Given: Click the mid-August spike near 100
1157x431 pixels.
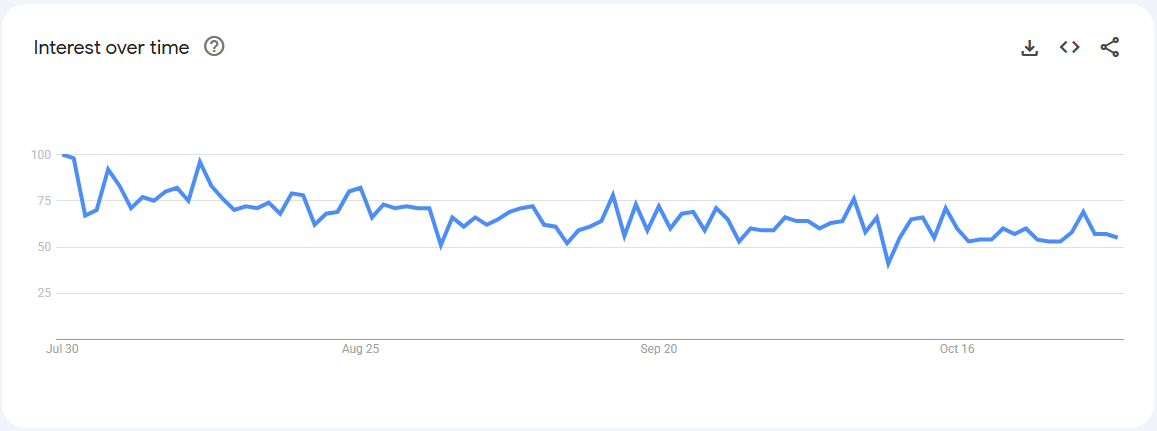Looking at the screenshot, I should click(x=200, y=161).
